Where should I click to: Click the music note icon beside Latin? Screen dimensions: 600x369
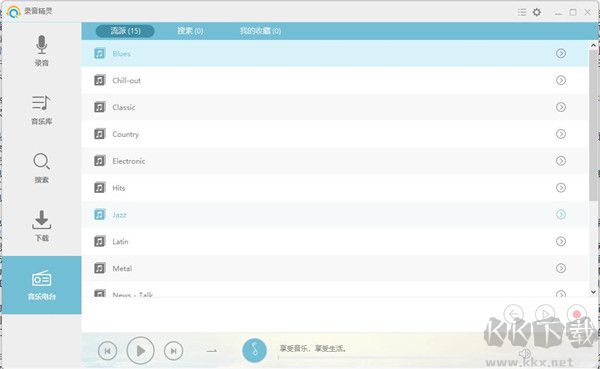click(99, 241)
